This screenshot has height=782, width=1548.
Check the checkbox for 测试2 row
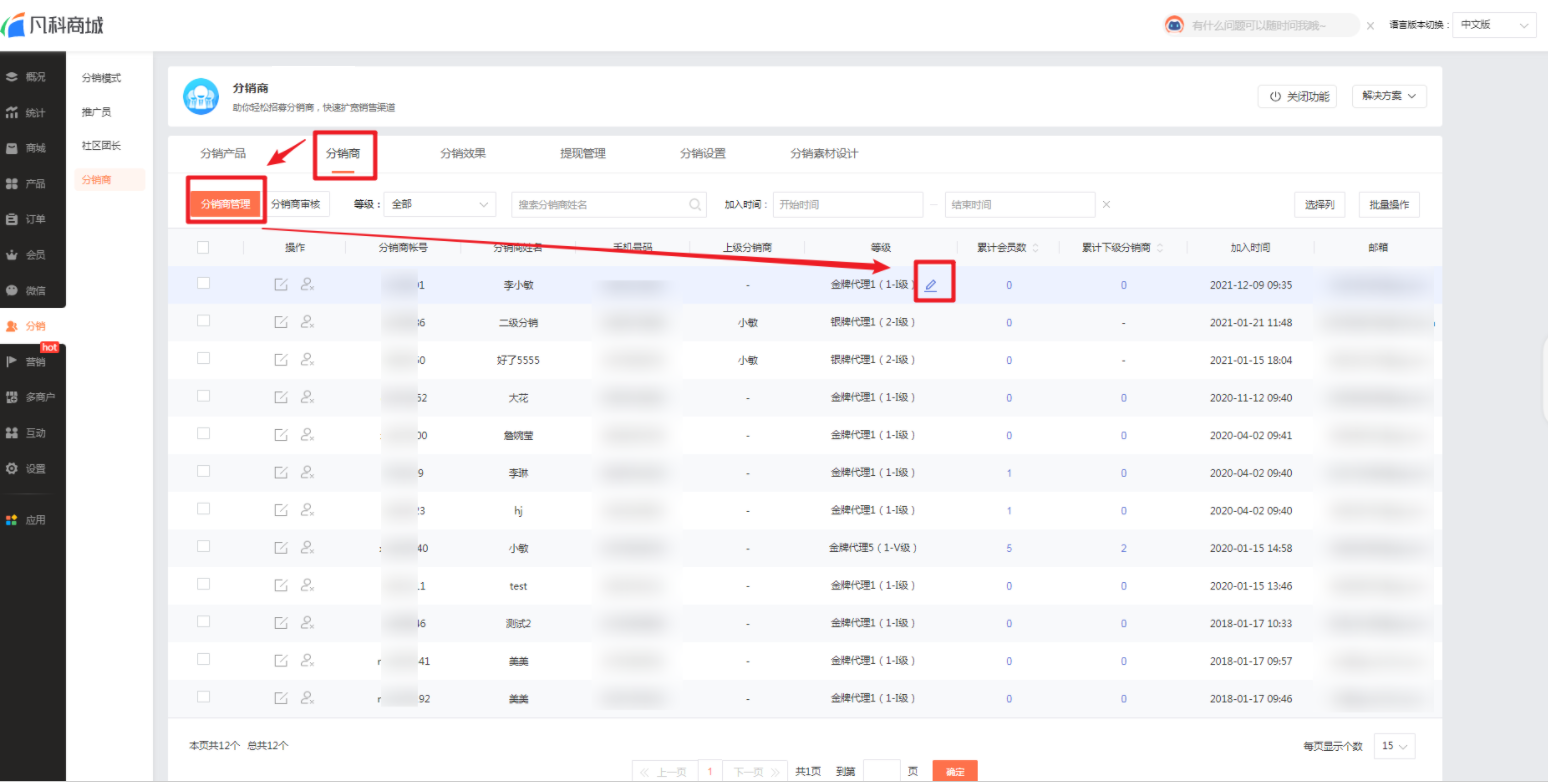point(203,622)
